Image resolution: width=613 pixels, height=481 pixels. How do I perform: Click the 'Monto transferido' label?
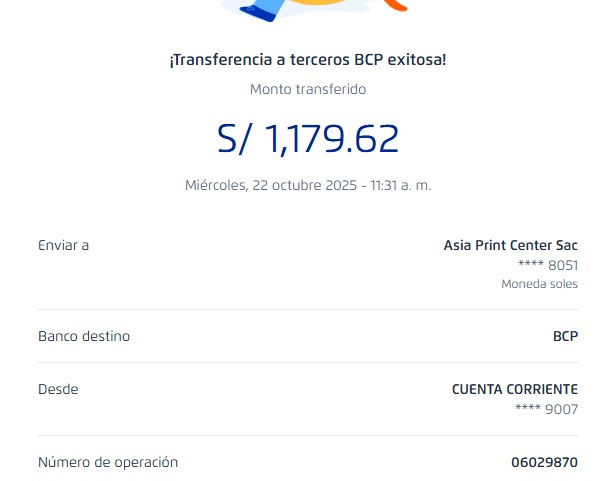(x=308, y=89)
